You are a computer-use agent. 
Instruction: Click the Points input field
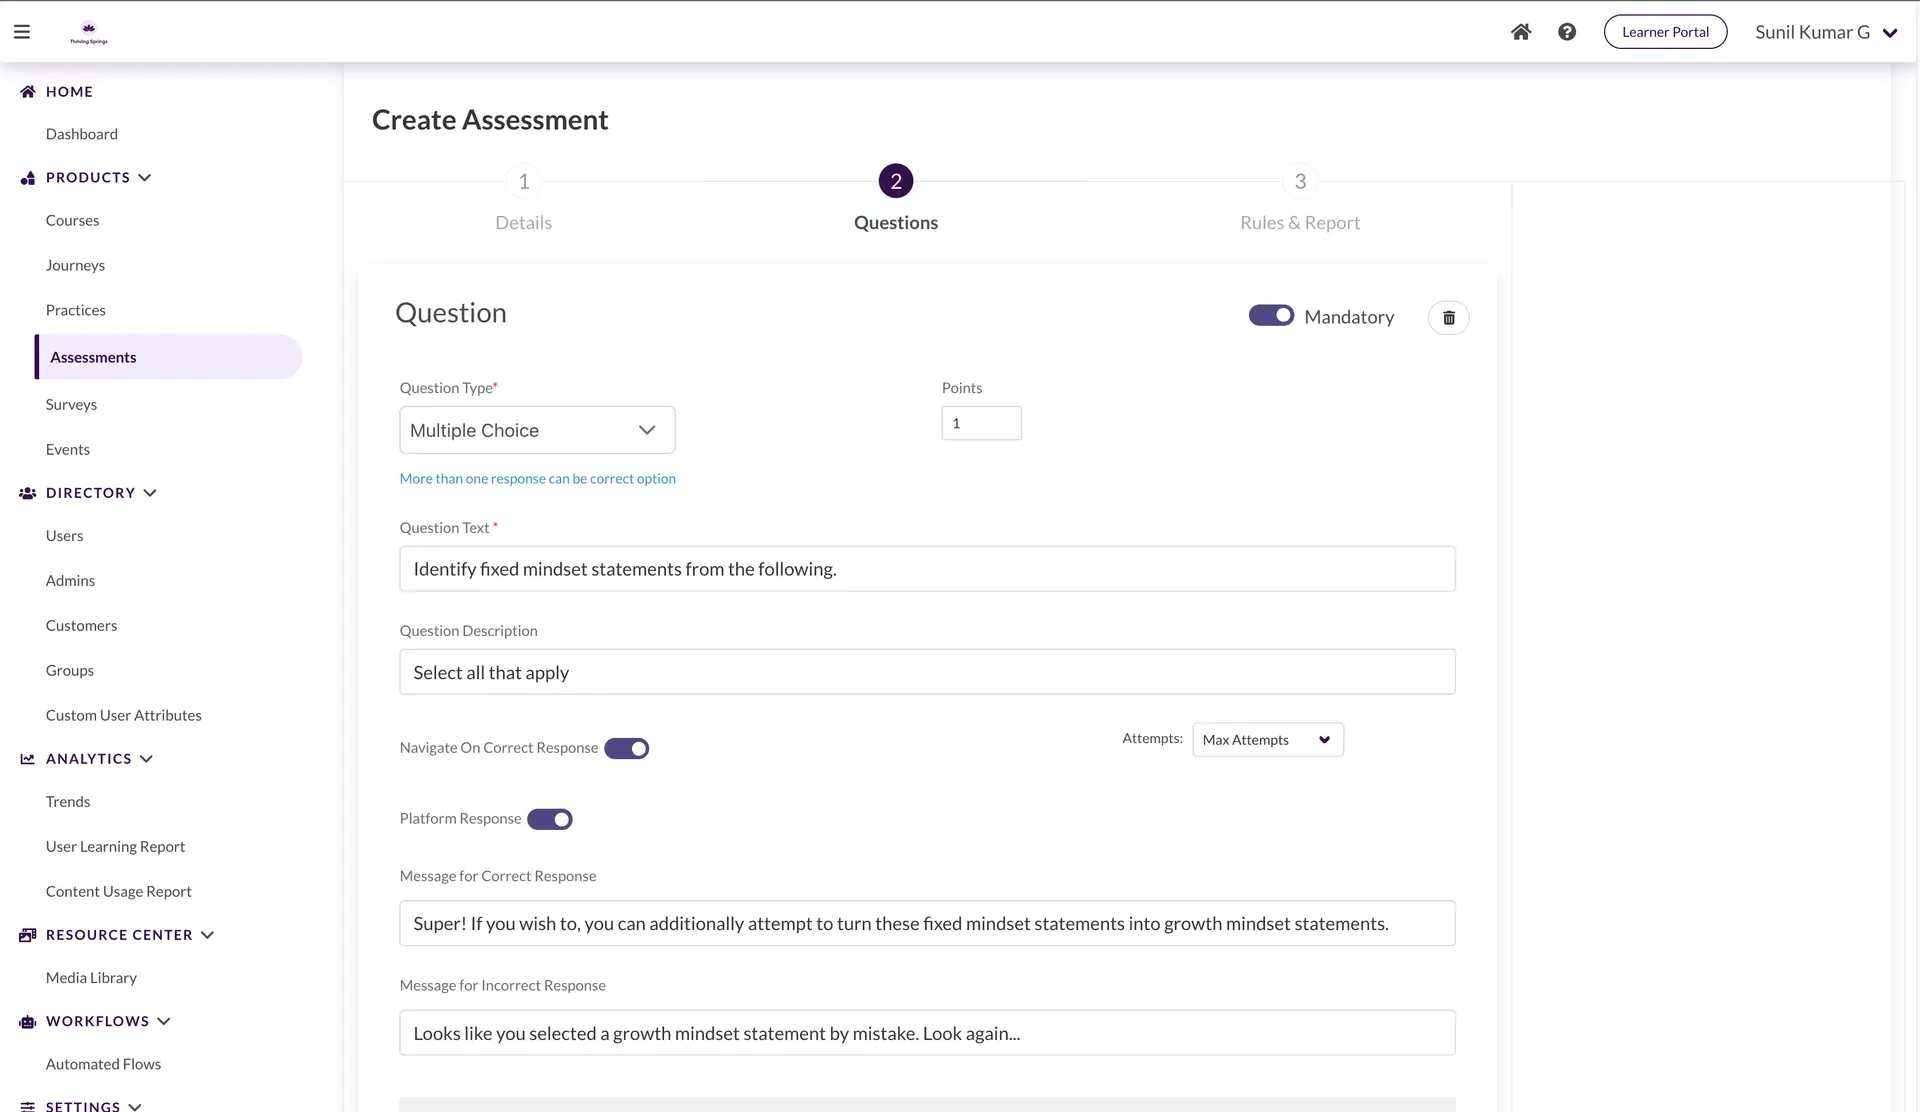coord(981,423)
